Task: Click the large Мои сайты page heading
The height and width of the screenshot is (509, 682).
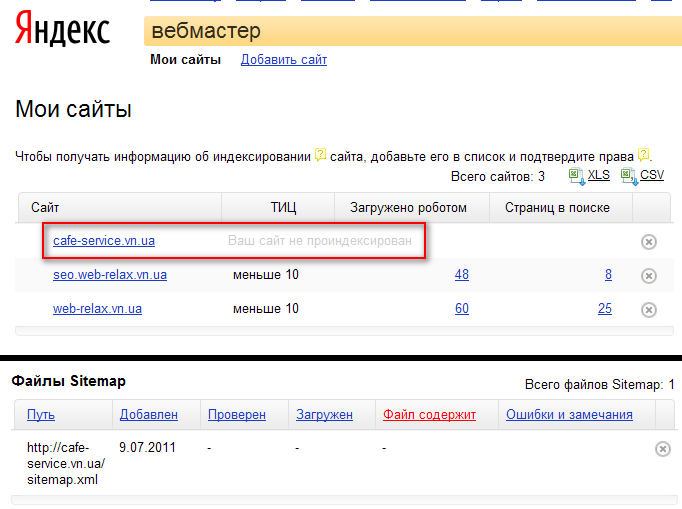Action: pyautogui.click(x=74, y=109)
